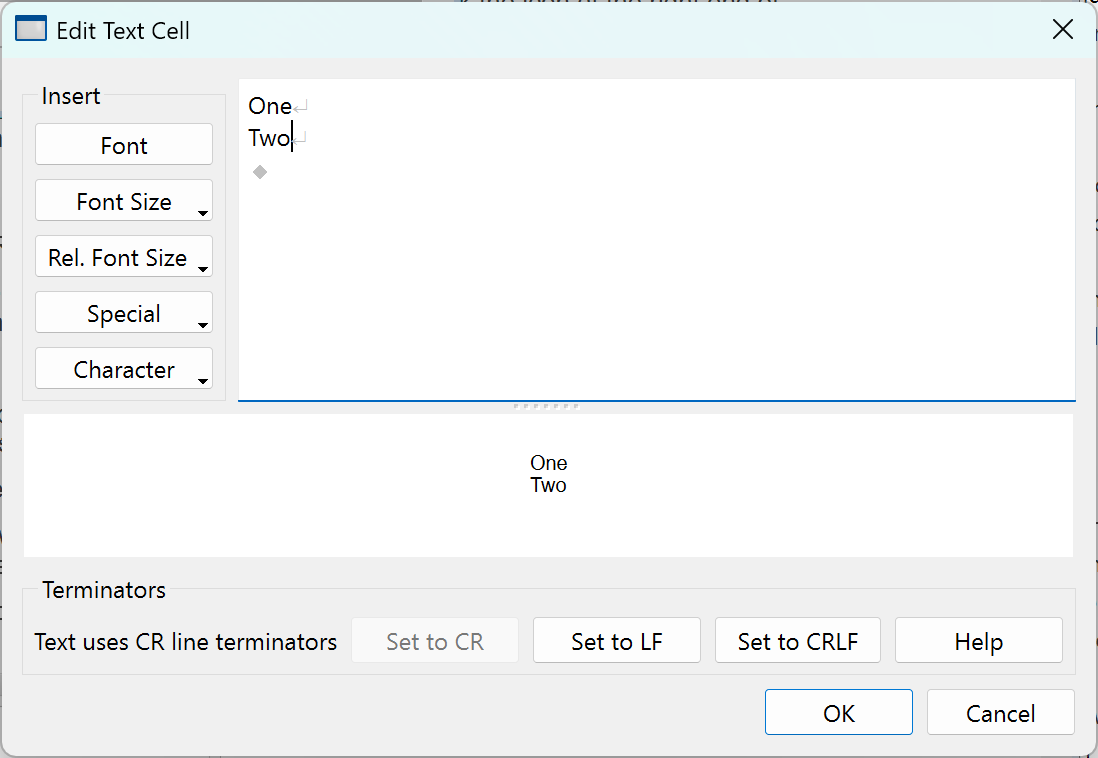Click the grayed-out Set to CR button
Viewport: 1098px width, 758px height.
pyautogui.click(x=434, y=641)
